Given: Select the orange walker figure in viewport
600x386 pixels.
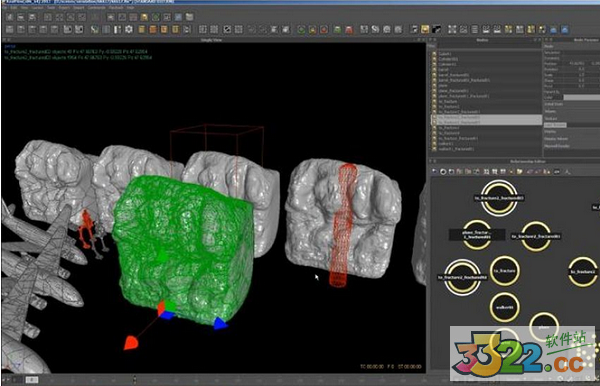Looking at the screenshot, I should pos(87,229).
